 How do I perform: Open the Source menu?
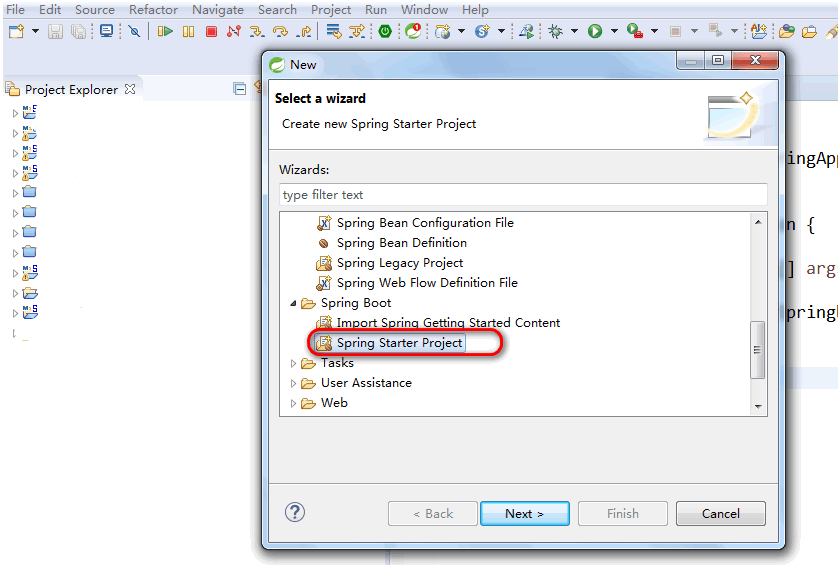click(x=95, y=10)
